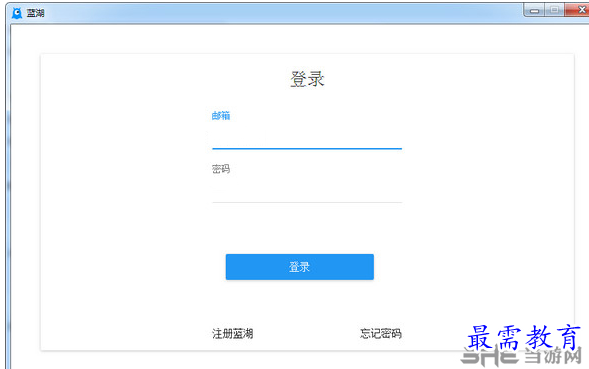
Task: Focus the 密码 password input field
Action: 307,192
